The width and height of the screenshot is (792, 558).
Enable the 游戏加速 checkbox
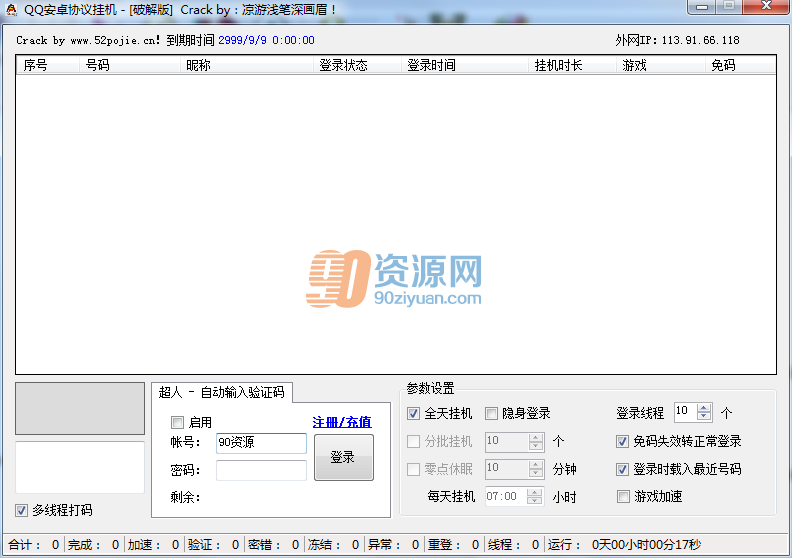tap(623, 496)
